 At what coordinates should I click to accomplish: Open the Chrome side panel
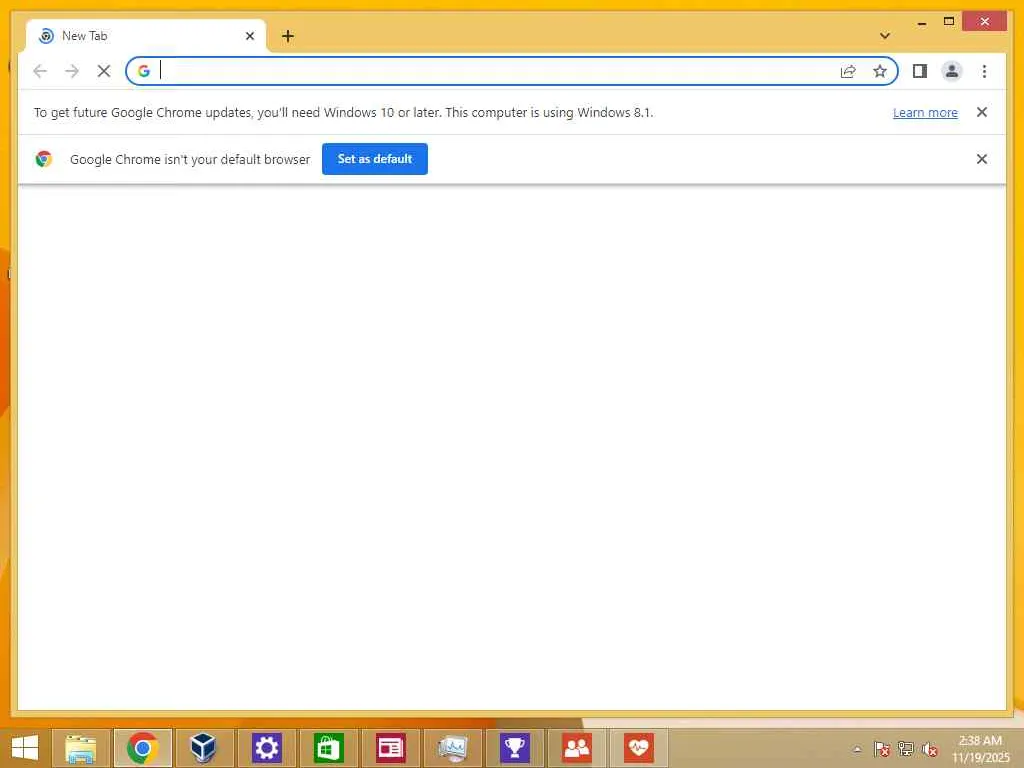coord(920,71)
